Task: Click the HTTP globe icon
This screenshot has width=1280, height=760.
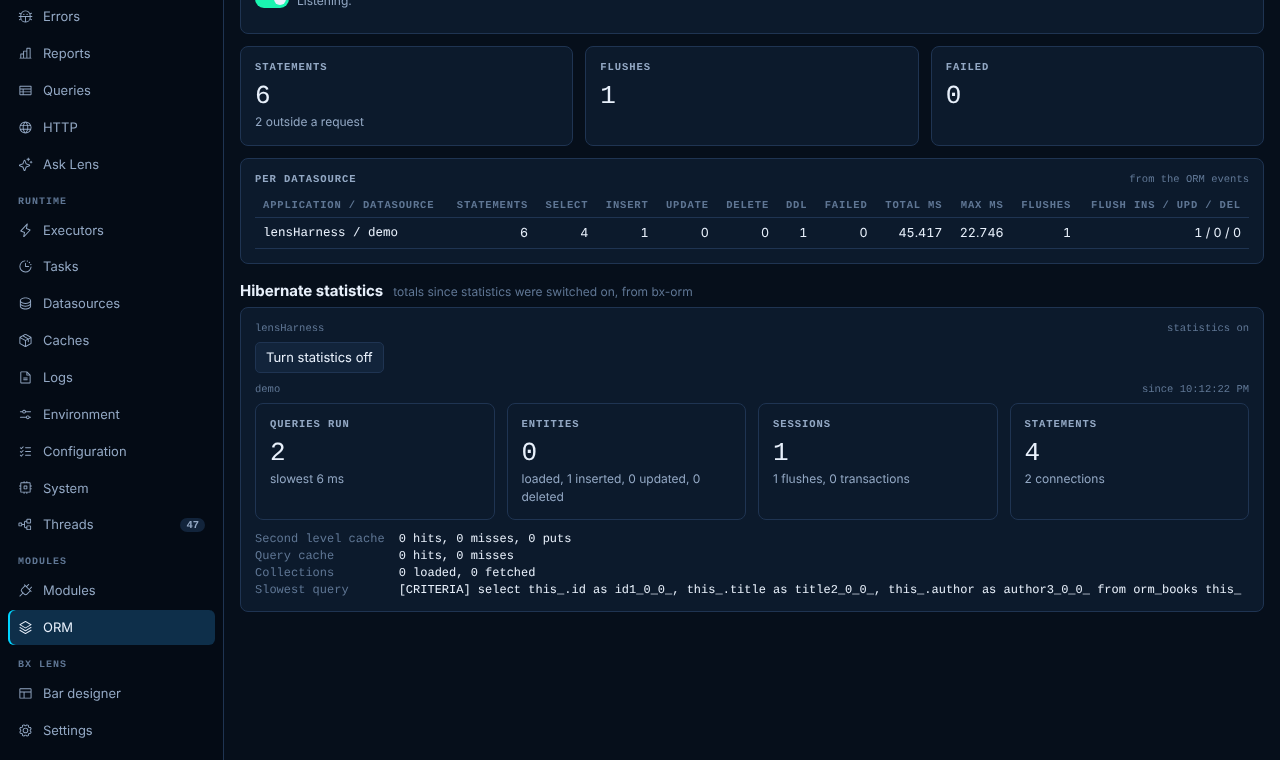Action: pos(25,128)
